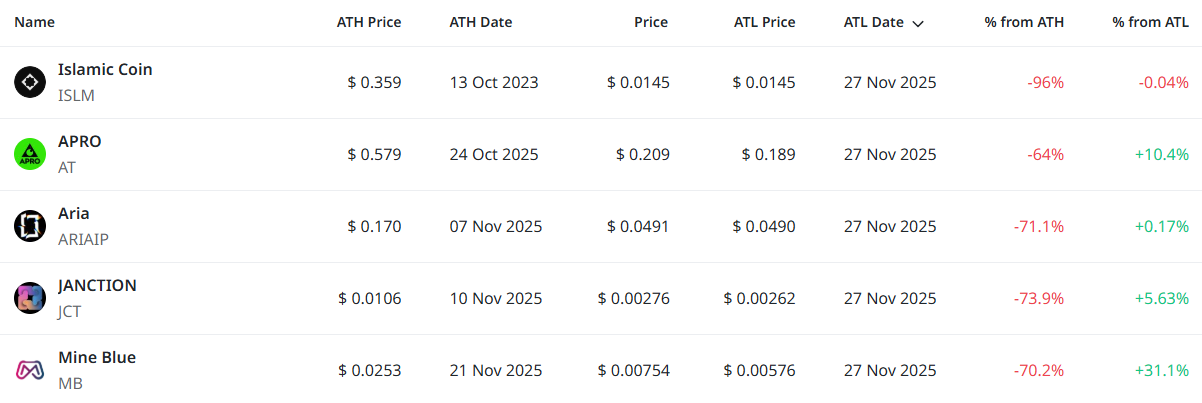Open the Aria coin name link
Screen dimensions: 1202x403
coord(74,214)
